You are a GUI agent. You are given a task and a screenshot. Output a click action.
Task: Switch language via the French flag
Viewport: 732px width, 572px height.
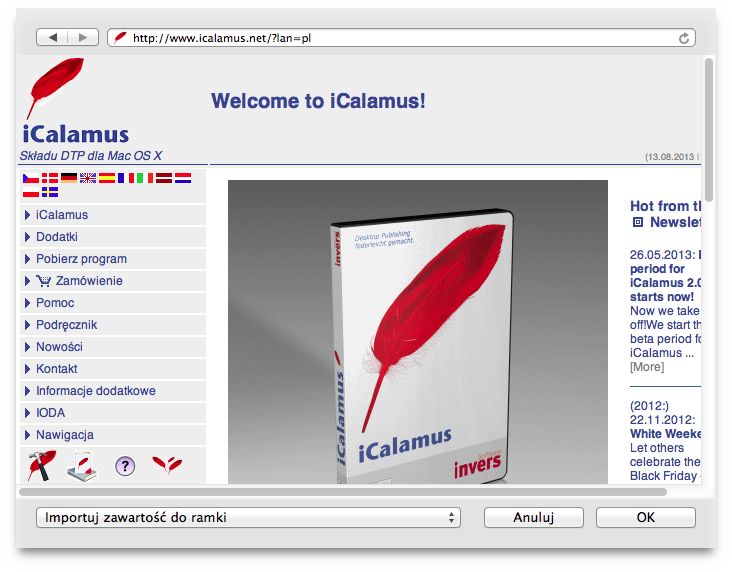126,178
